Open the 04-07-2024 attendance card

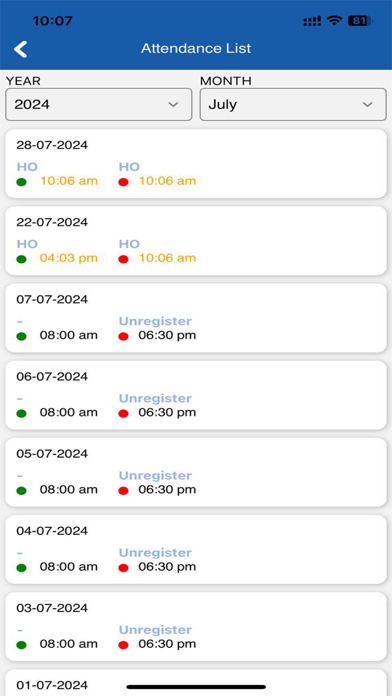196,550
